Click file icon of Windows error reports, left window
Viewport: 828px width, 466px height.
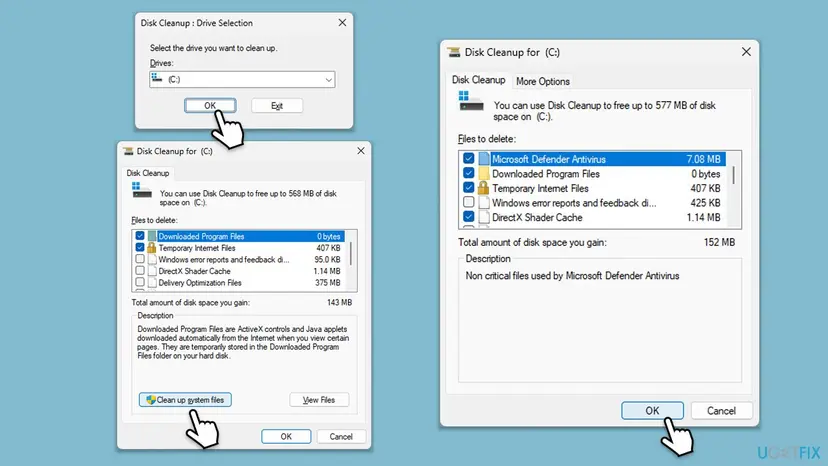tap(152, 259)
